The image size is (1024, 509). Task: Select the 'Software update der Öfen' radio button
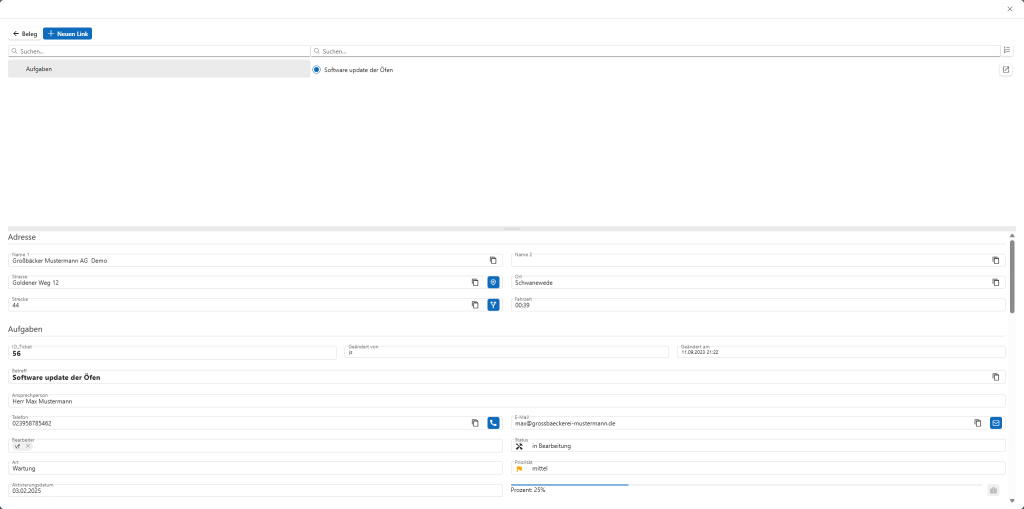pyautogui.click(x=317, y=70)
